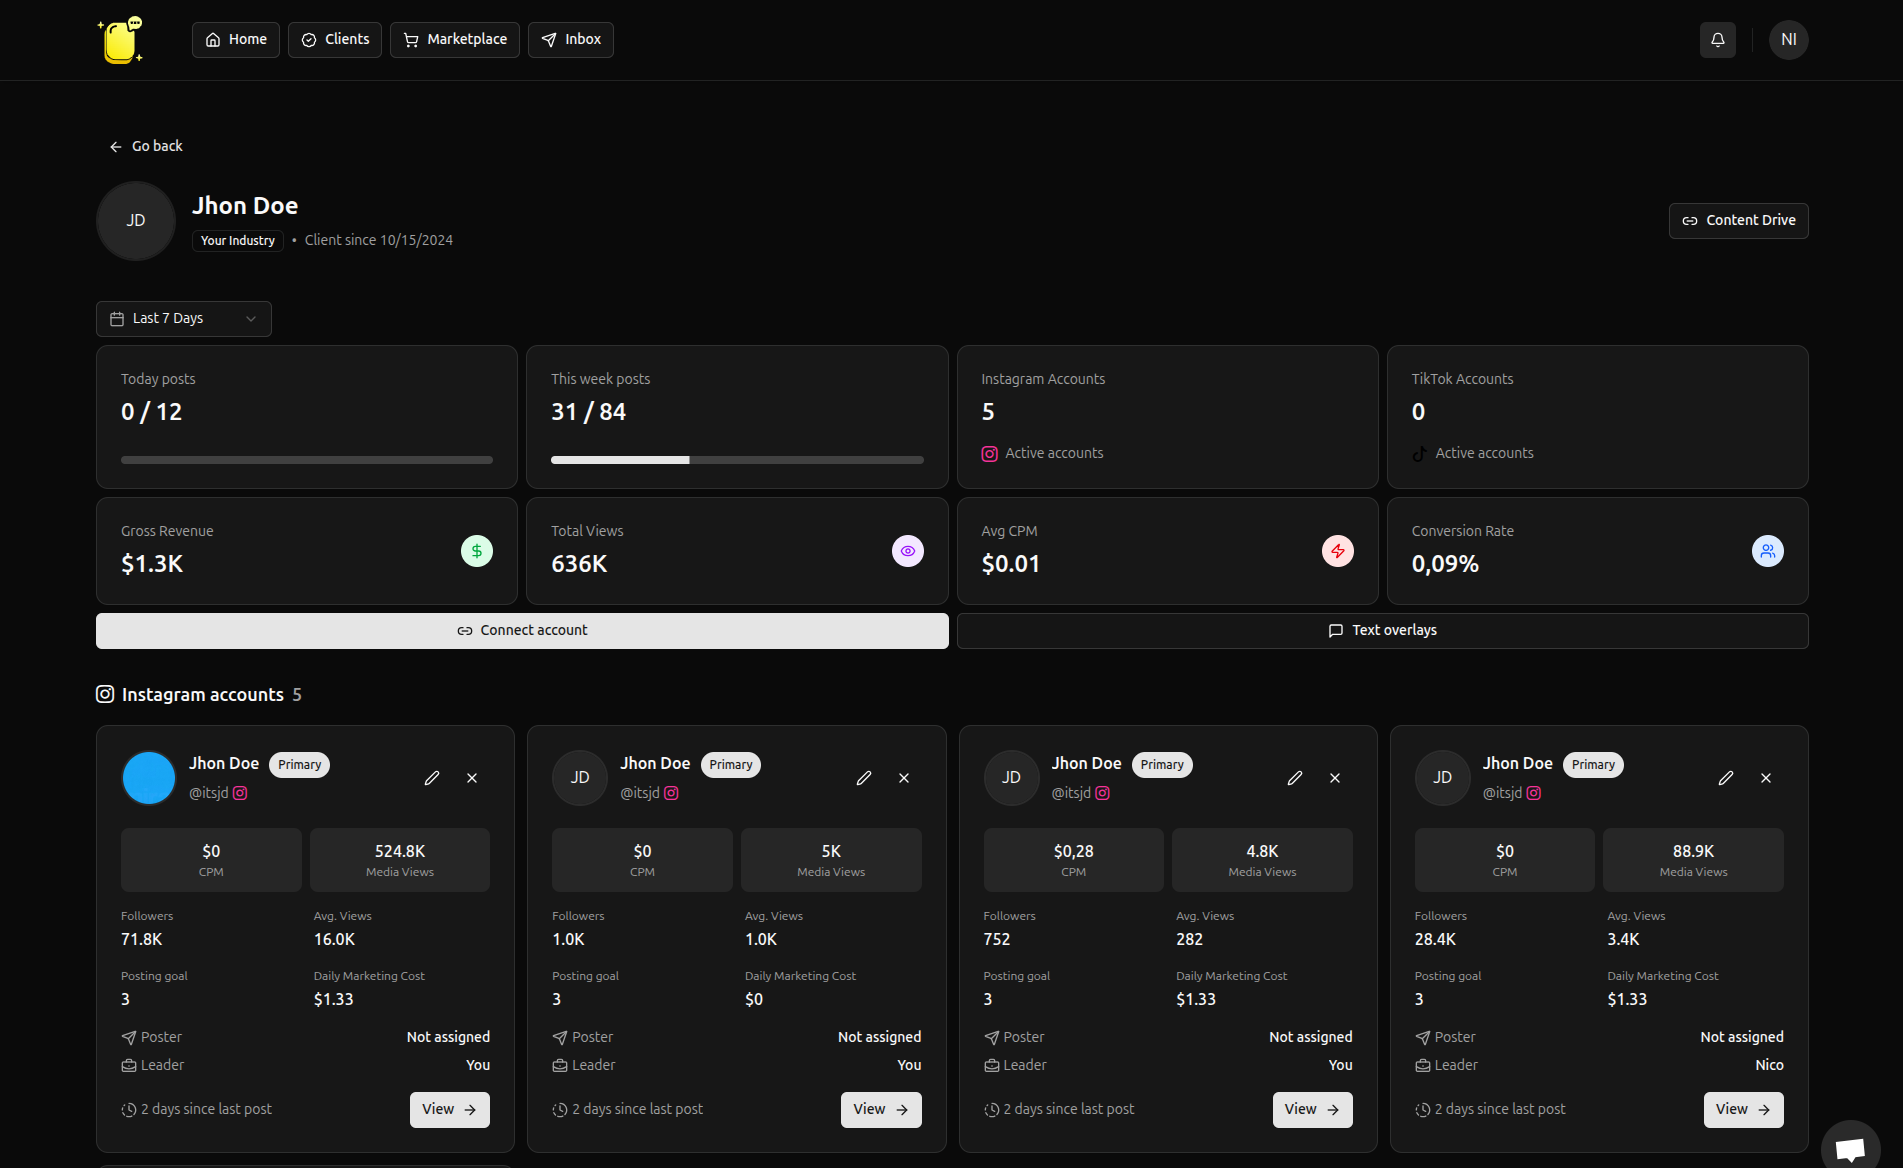The image size is (1903, 1168).
Task: Open the NI user profile menu
Action: point(1788,40)
